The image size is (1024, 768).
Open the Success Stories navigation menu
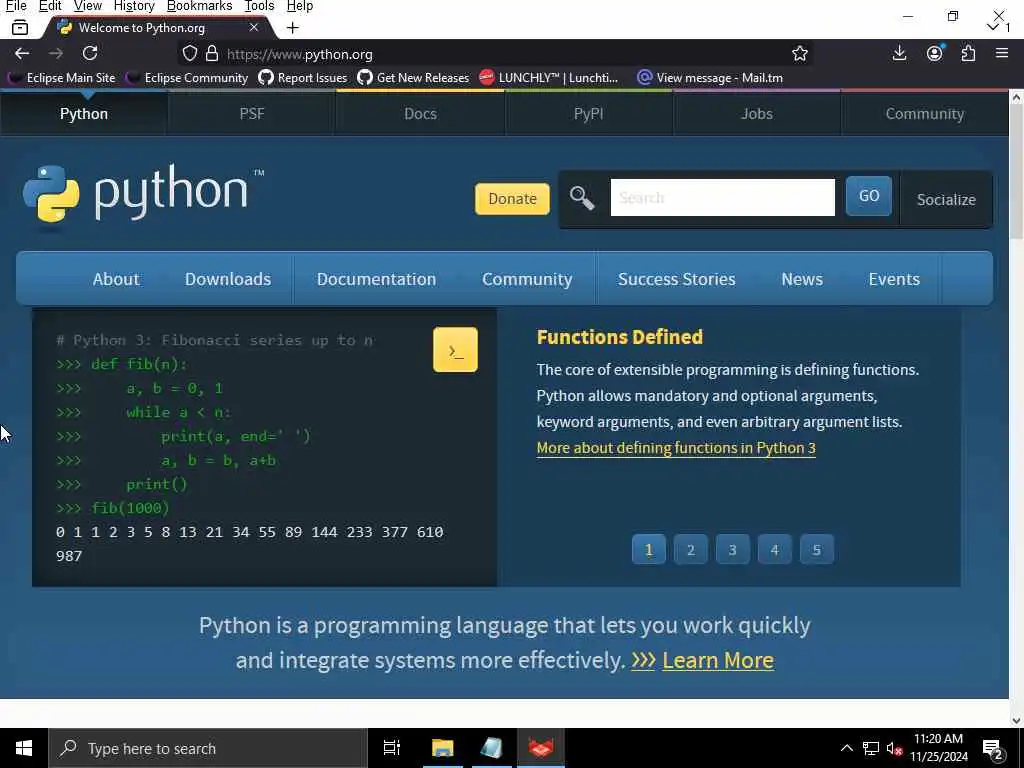pos(677,279)
